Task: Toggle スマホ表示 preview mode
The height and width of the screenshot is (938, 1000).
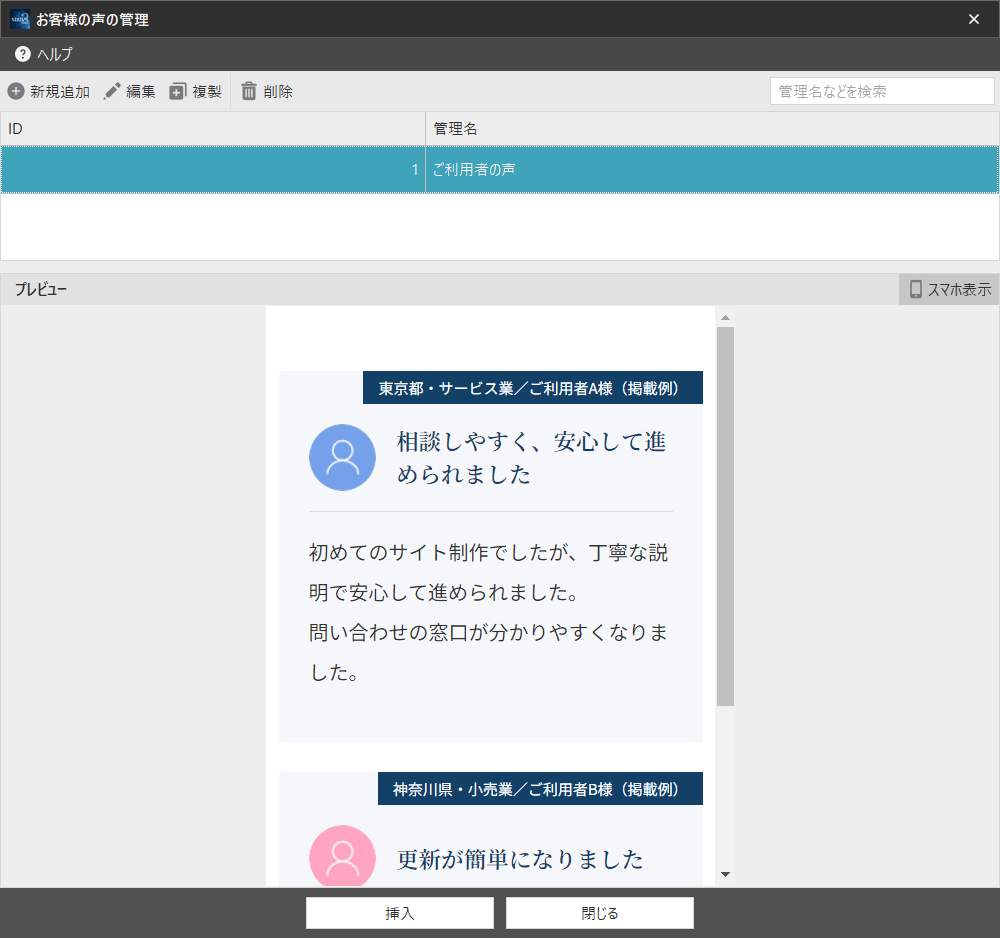Action: click(950, 289)
